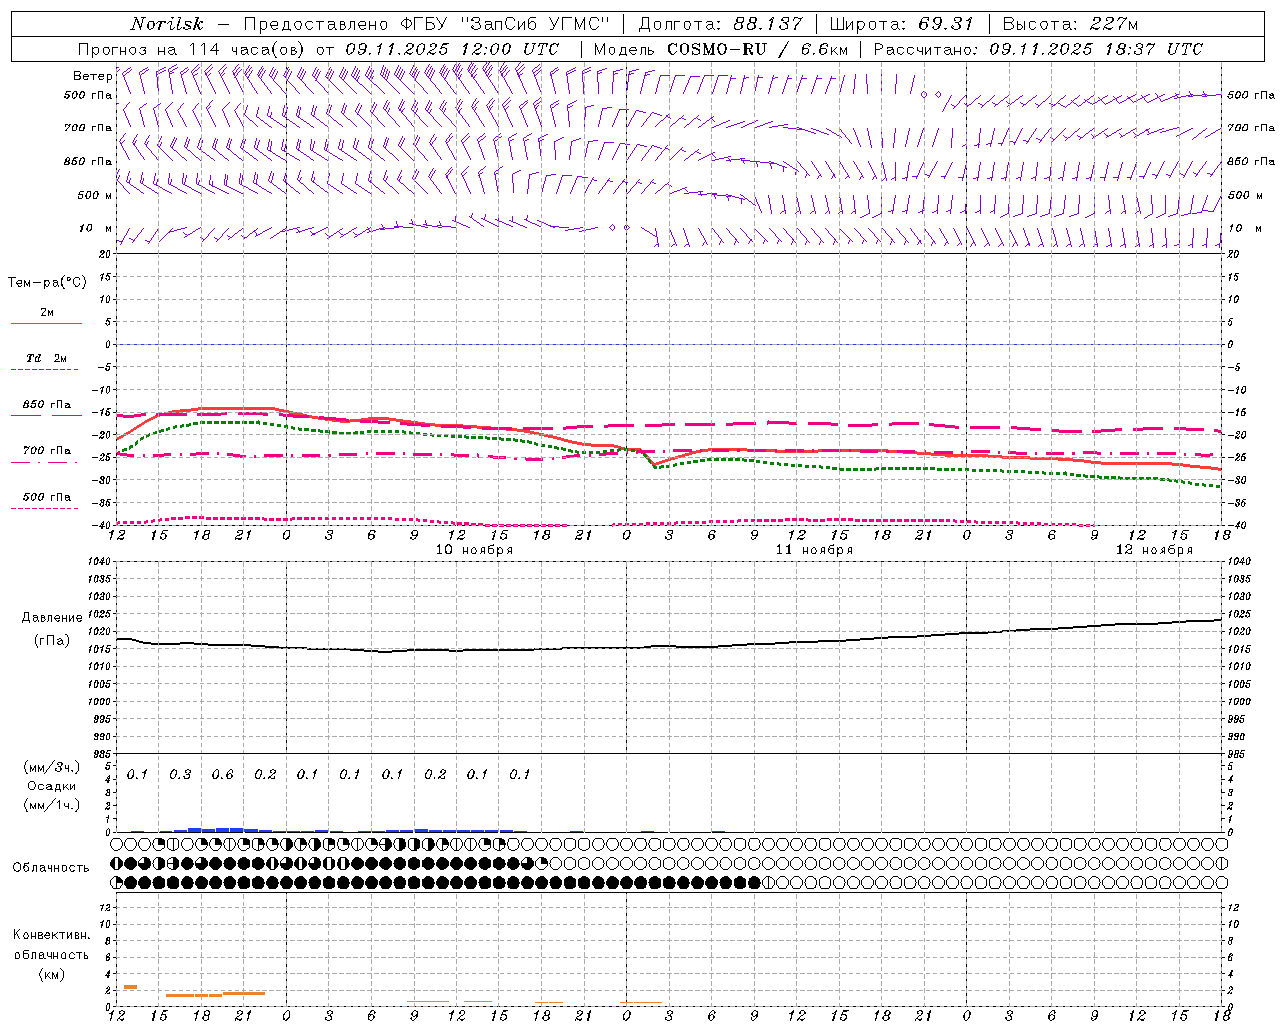The image size is (1280, 1024).
Task: Click '700 гПа' label in temperature legend
Action: [47, 451]
